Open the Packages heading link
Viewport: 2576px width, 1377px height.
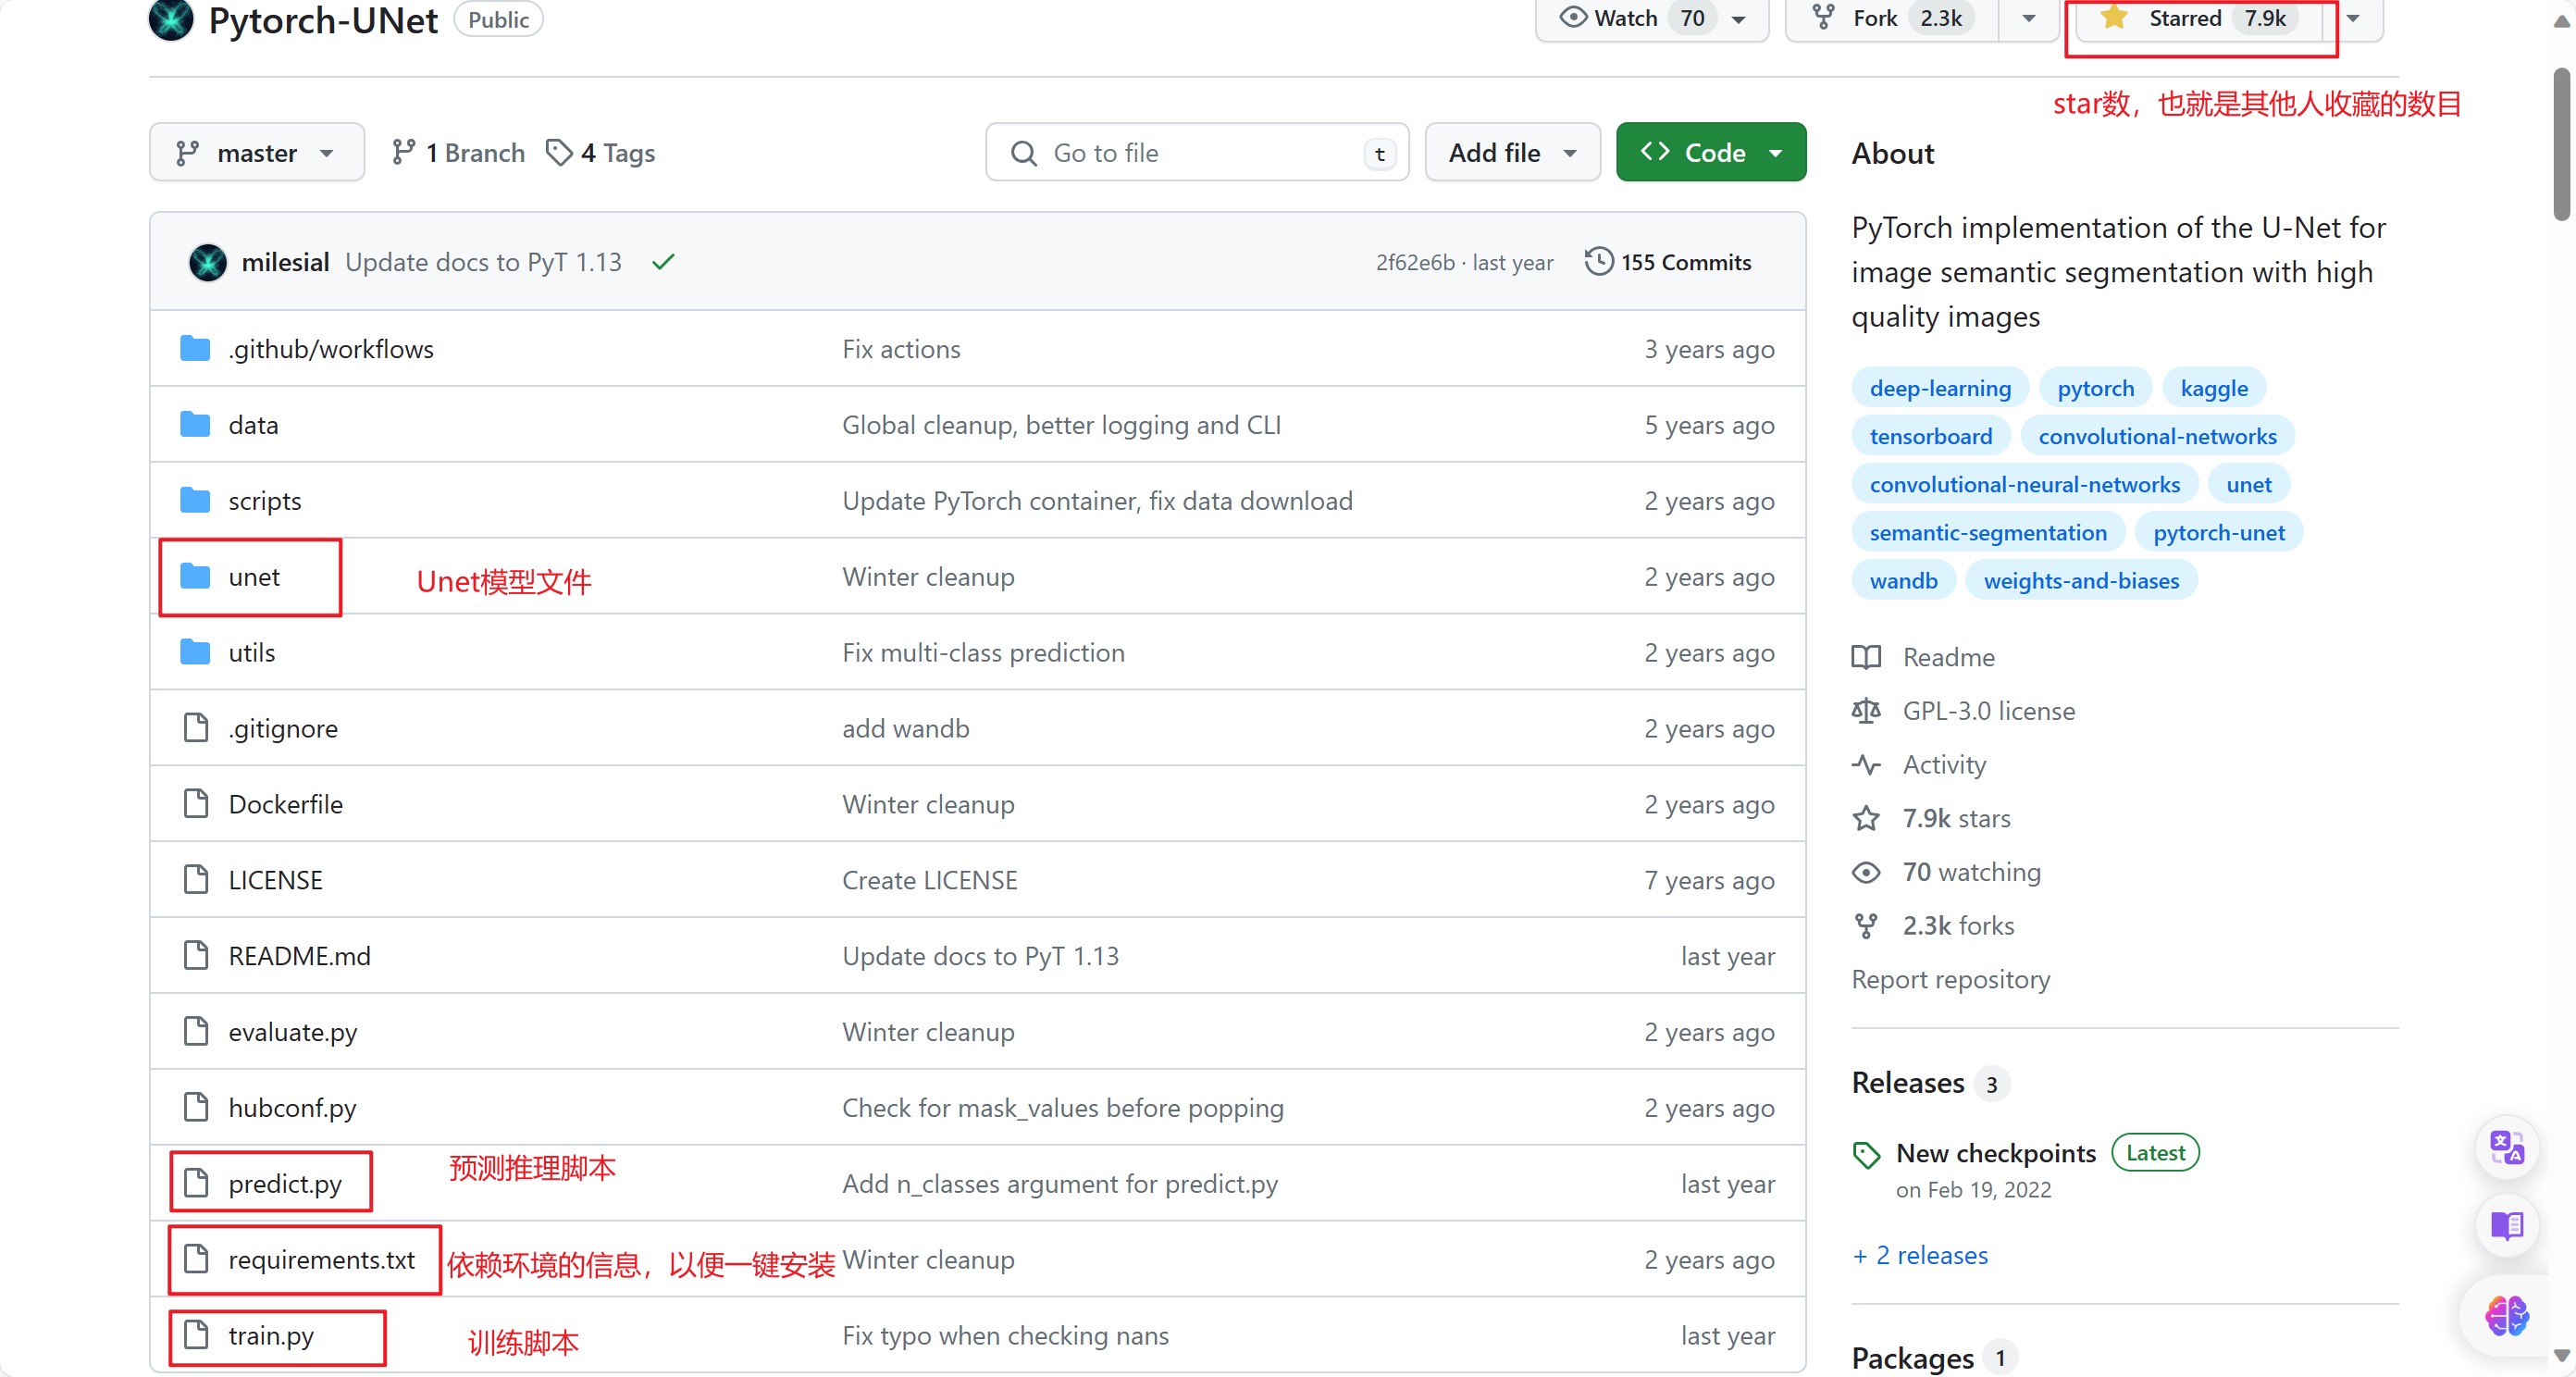tap(1912, 1358)
